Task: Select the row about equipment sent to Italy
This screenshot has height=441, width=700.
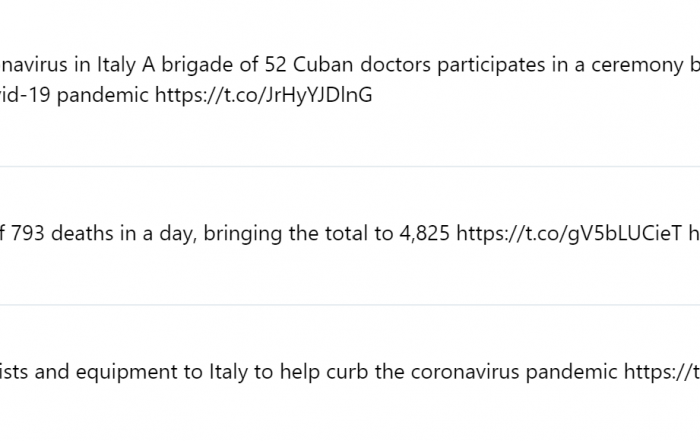Action: click(x=350, y=374)
